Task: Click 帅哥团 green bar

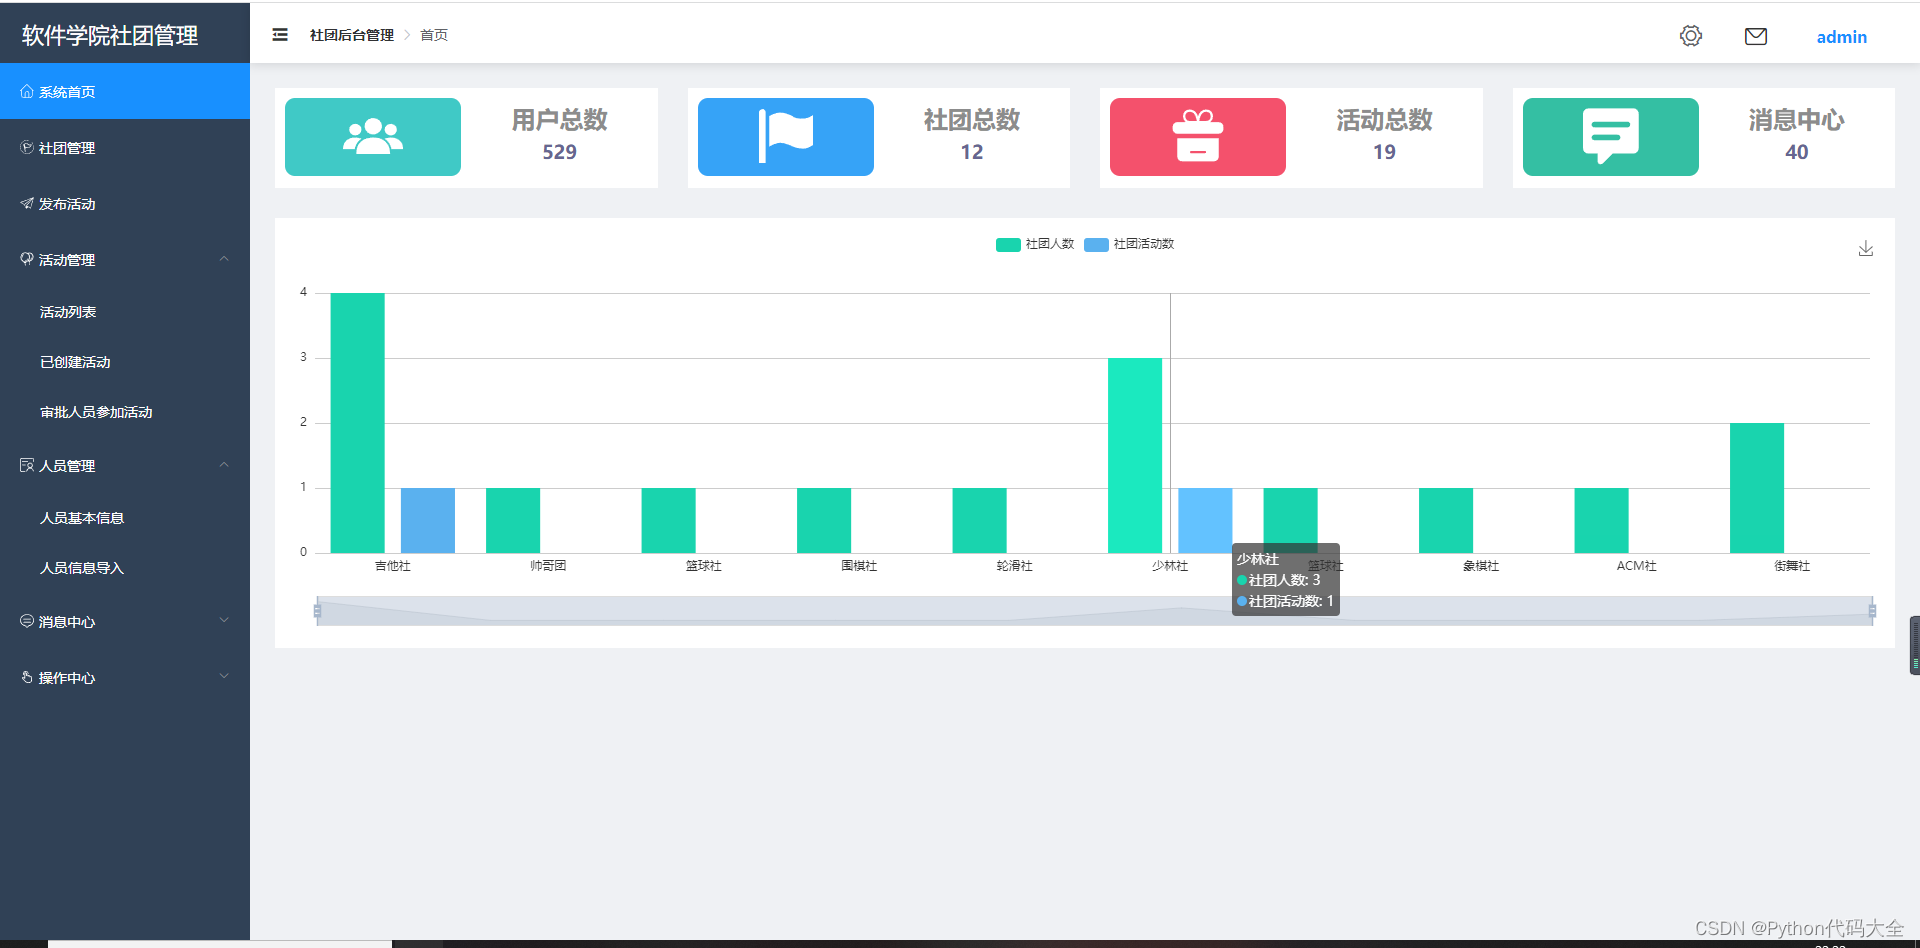Action: tap(513, 520)
